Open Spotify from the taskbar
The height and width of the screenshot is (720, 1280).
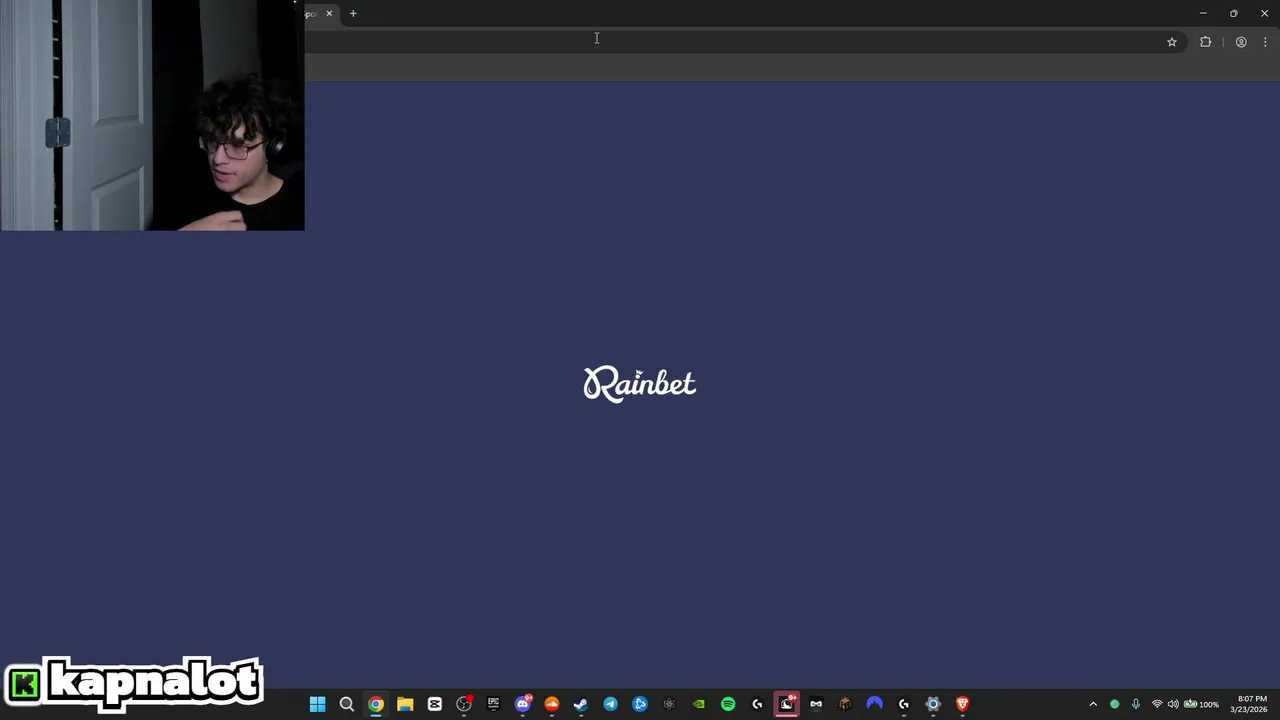728,704
